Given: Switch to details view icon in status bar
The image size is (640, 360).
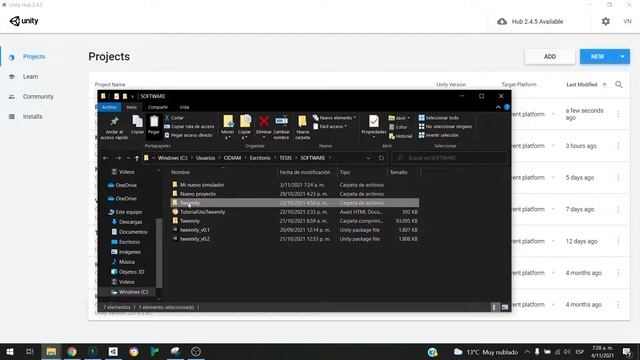Looking at the screenshot, I should [494, 307].
